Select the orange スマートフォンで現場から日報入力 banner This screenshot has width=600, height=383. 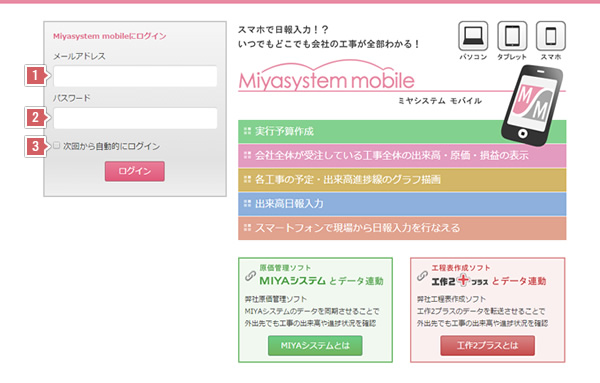[402, 228]
